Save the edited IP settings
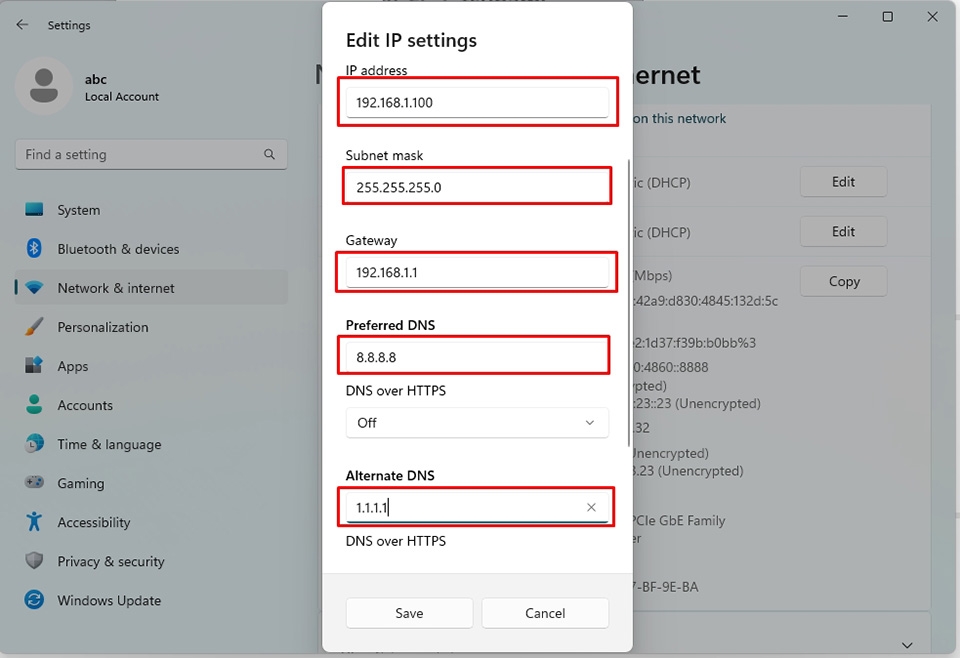The image size is (960, 658). click(409, 613)
